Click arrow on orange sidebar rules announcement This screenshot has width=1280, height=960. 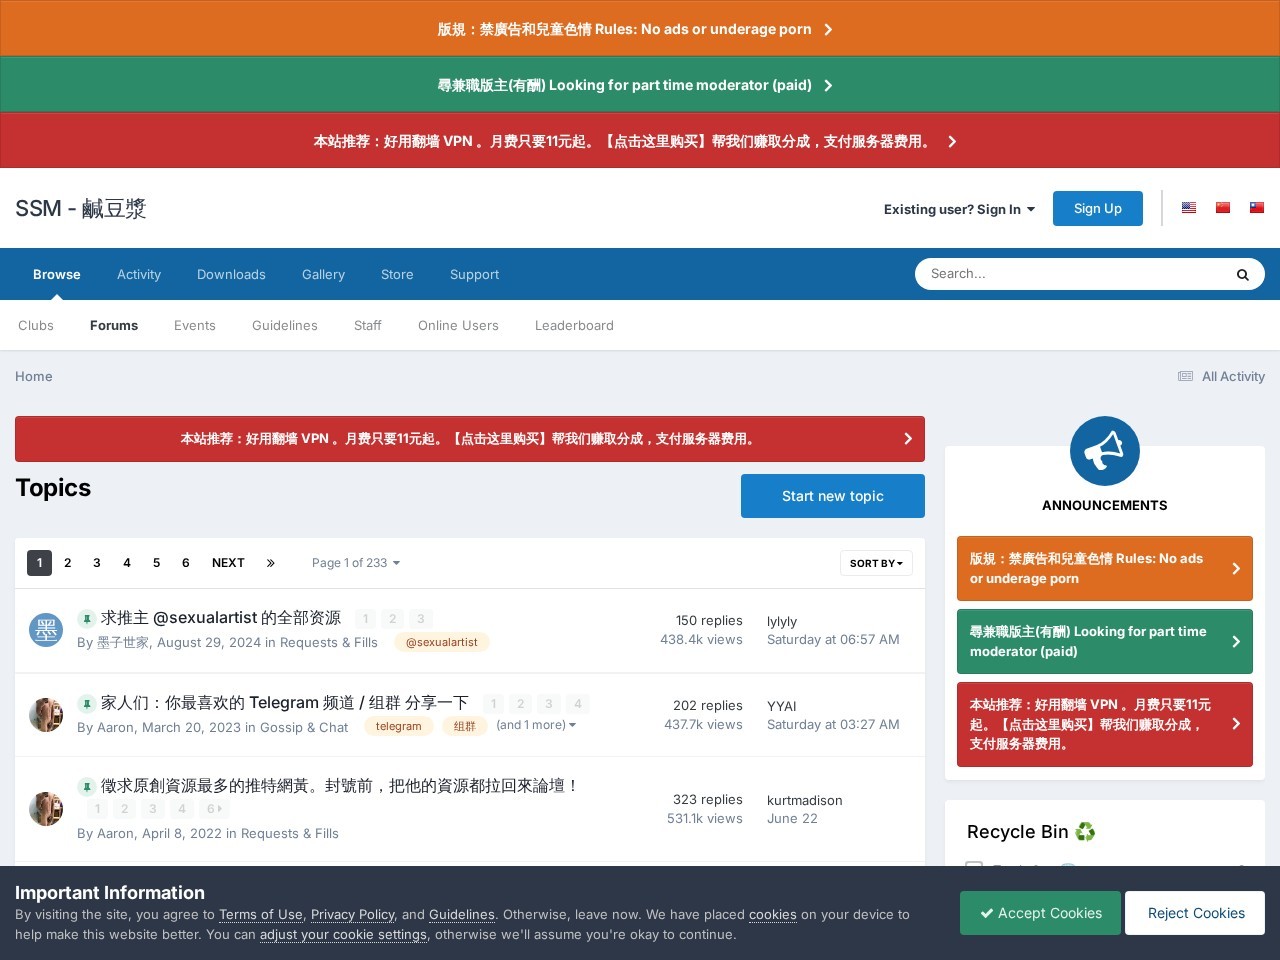click(1236, 569)
